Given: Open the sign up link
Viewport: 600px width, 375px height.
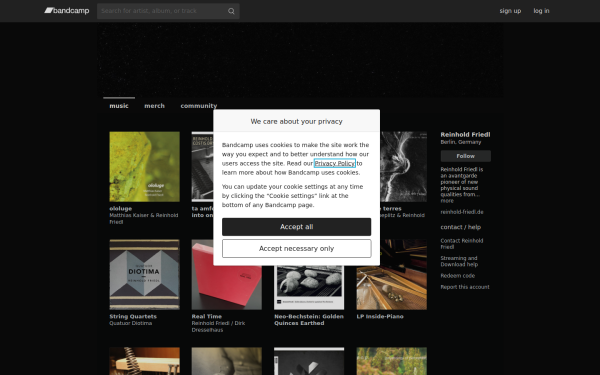Looking at the screenshot, I should [x=510, y=11].
